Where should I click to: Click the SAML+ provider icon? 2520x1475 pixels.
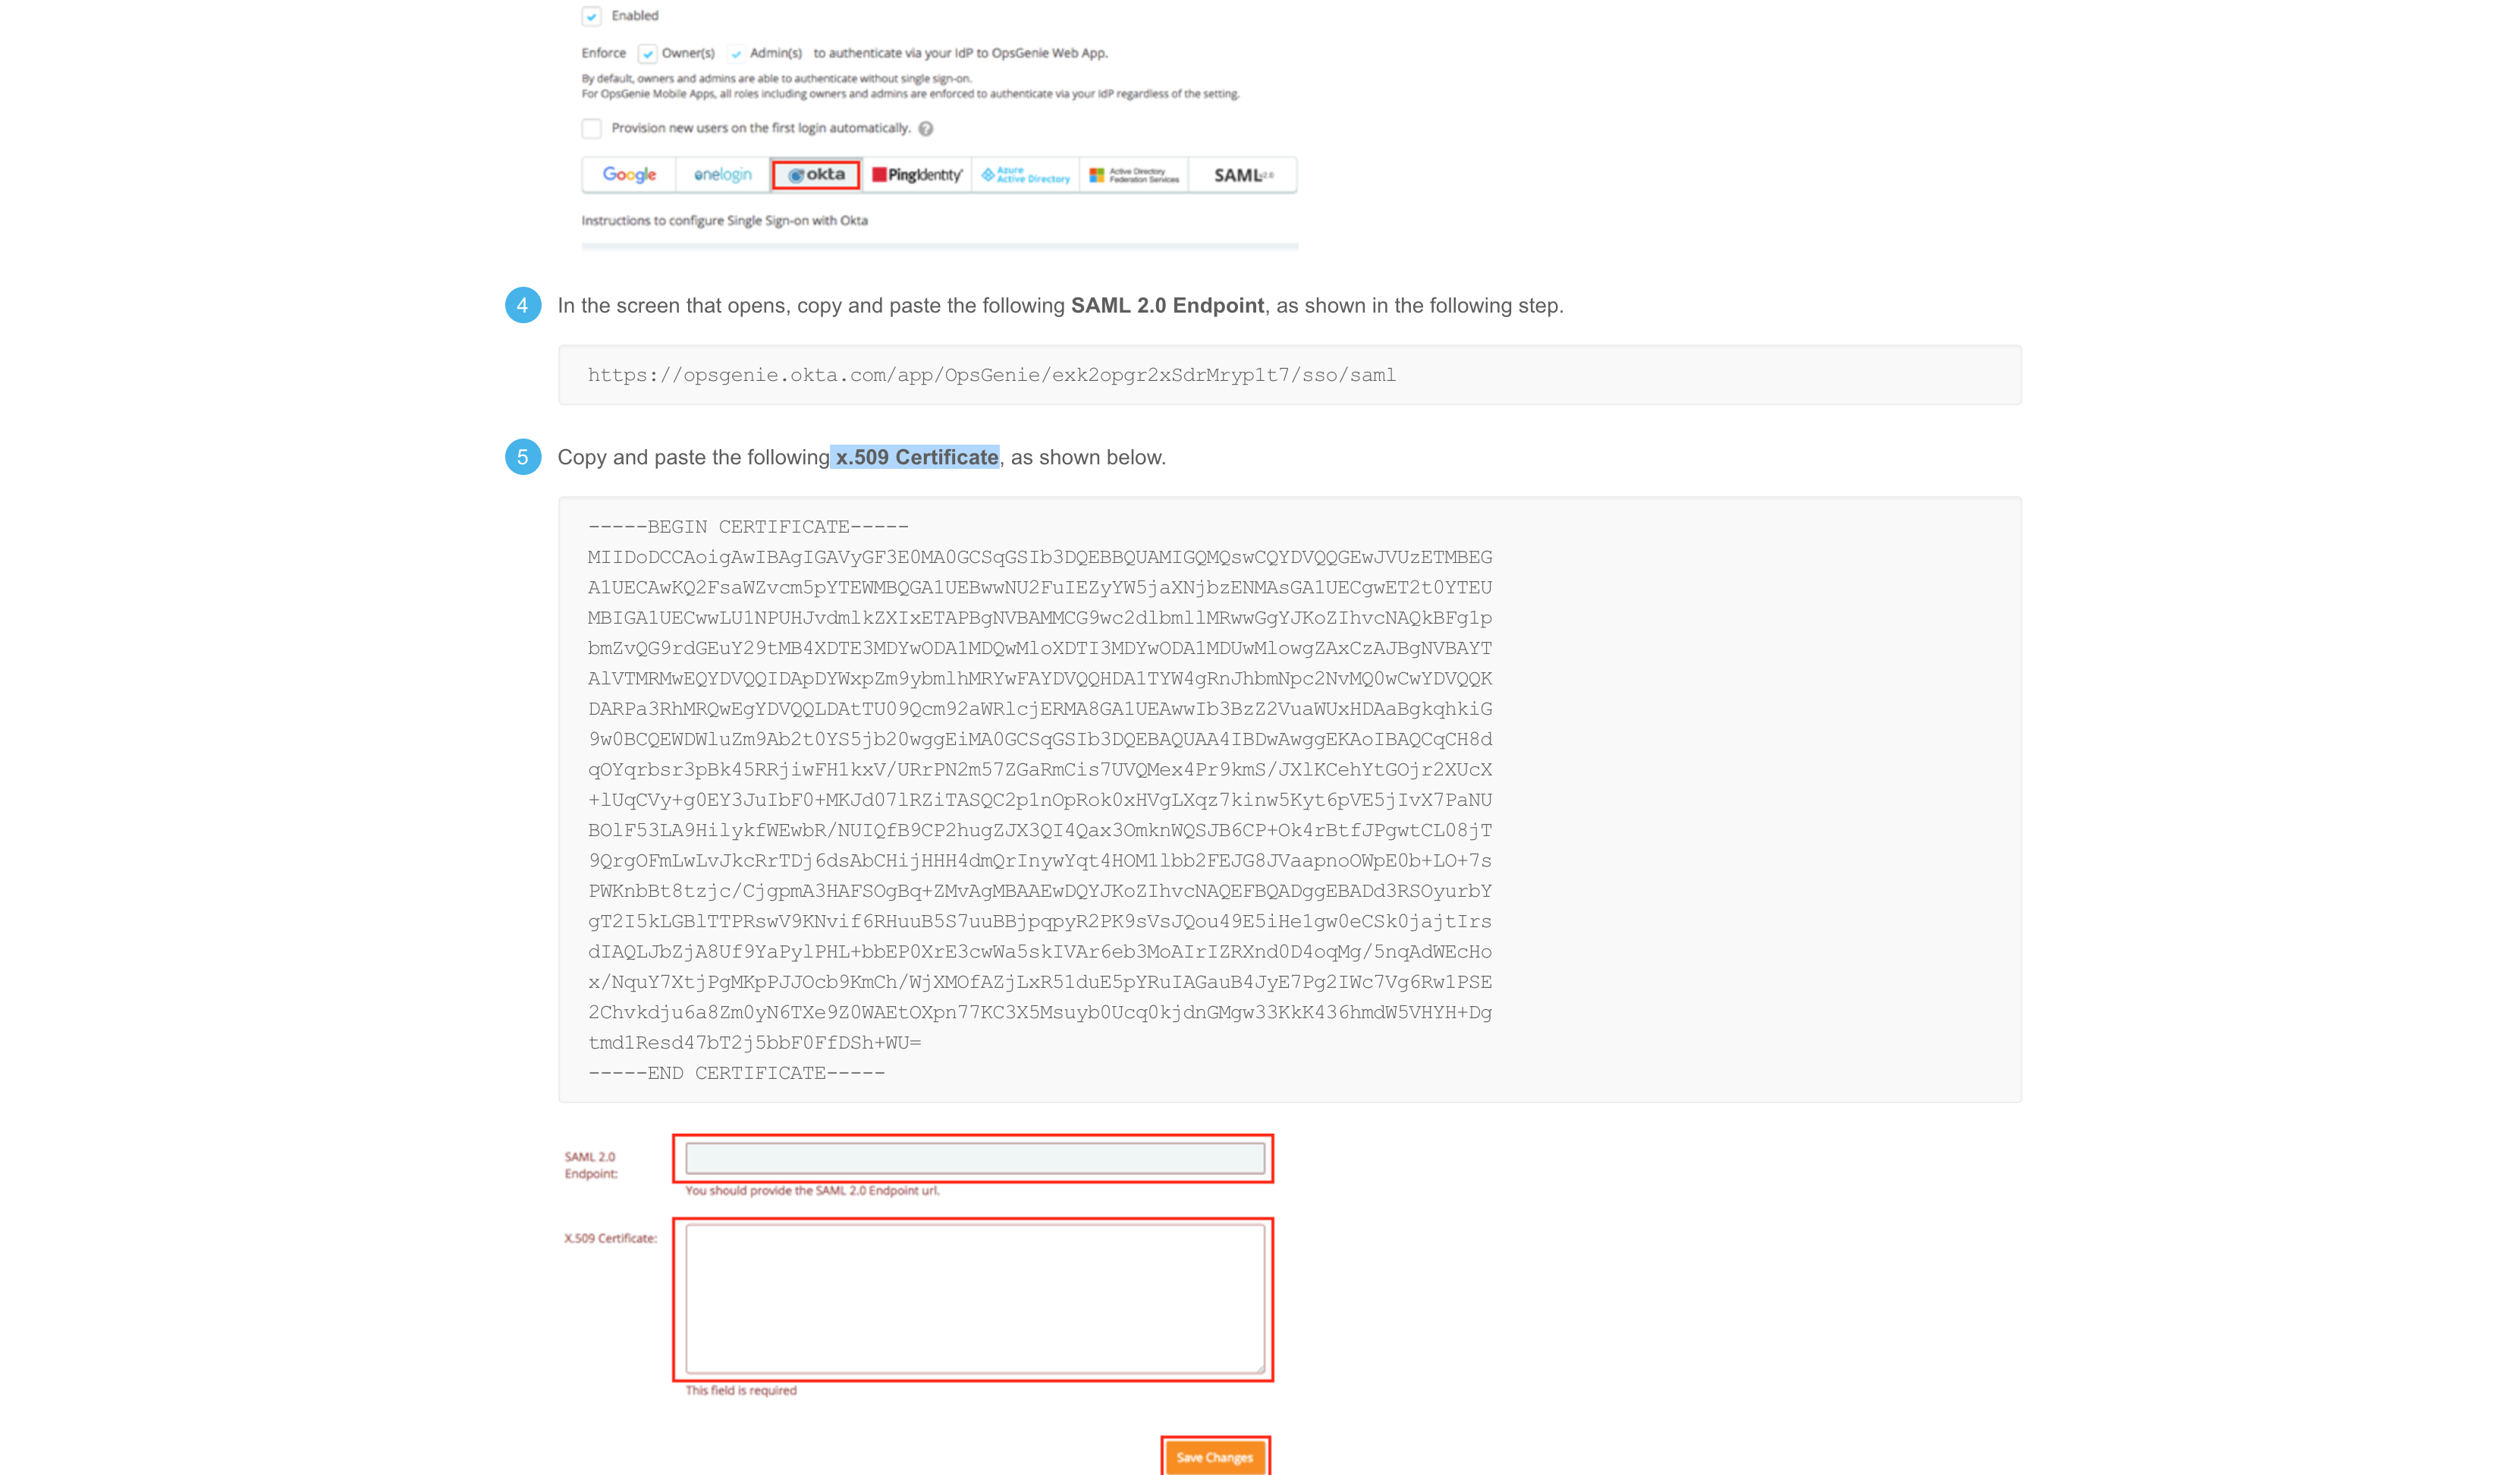[1241, 175]
